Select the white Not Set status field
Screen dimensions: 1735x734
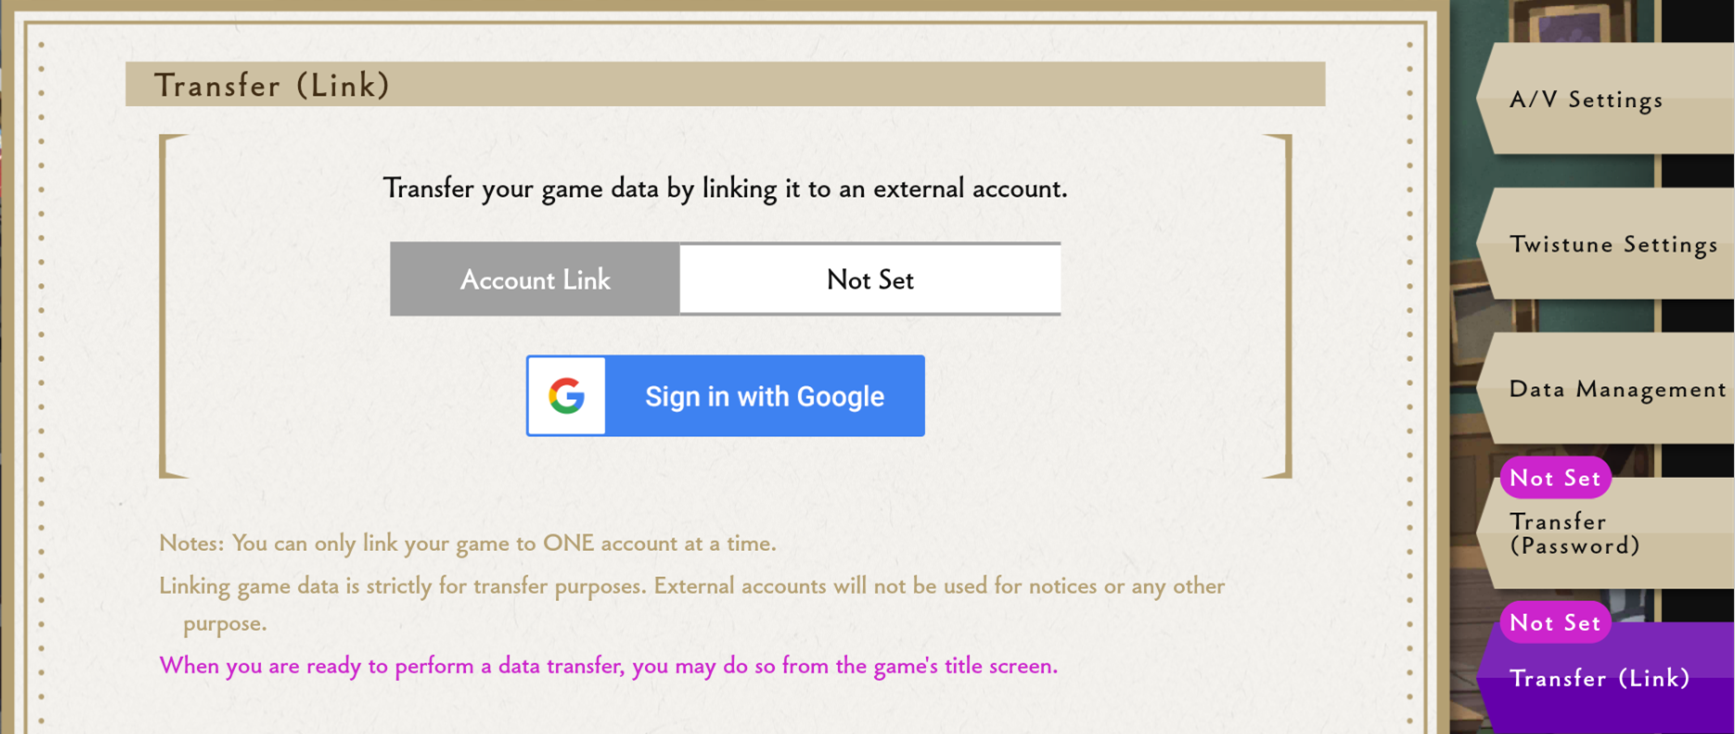coord(870,279)
